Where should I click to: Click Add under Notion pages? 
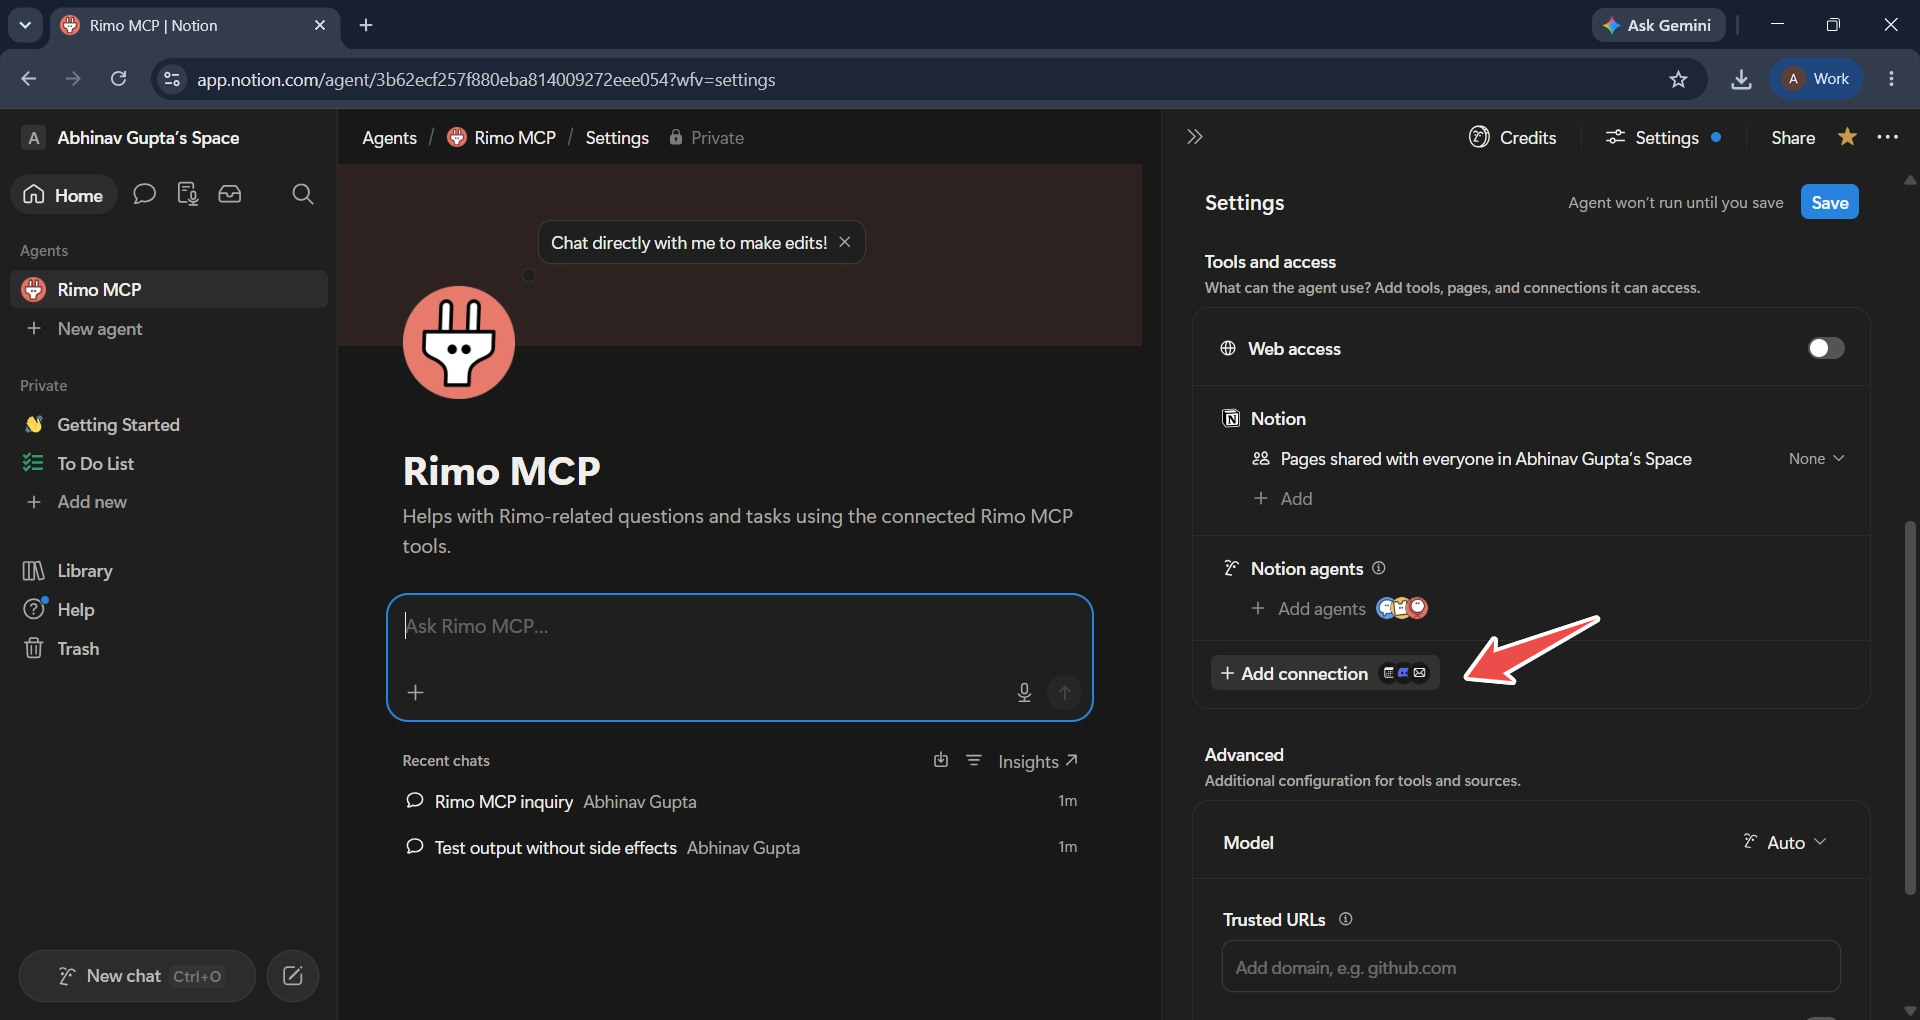pyautogui.click(x=1284, y=498)
